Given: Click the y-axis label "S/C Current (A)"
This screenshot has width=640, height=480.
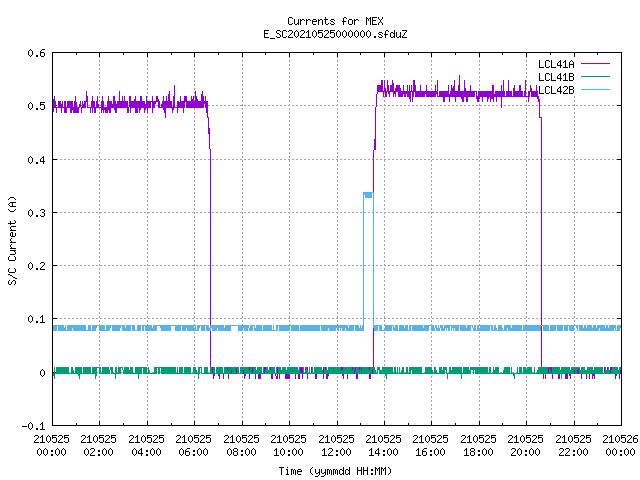Looking at the screenshot, I should (x=12, y=240).
